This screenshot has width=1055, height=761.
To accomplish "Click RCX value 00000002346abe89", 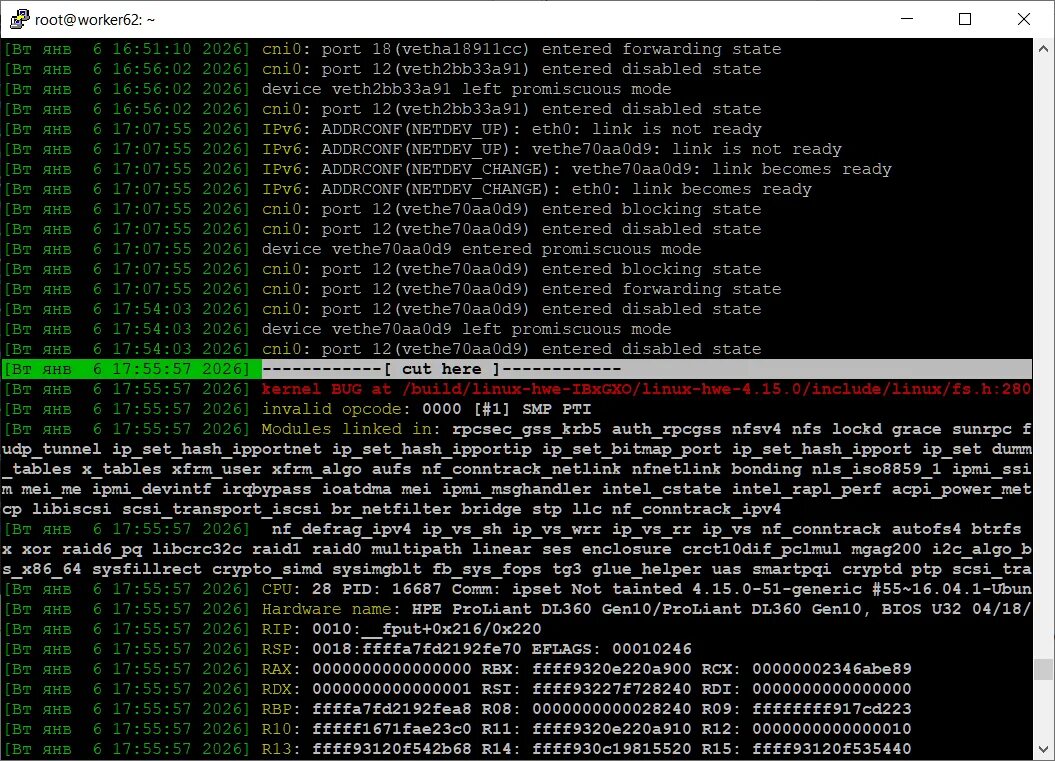I will 832,669.
